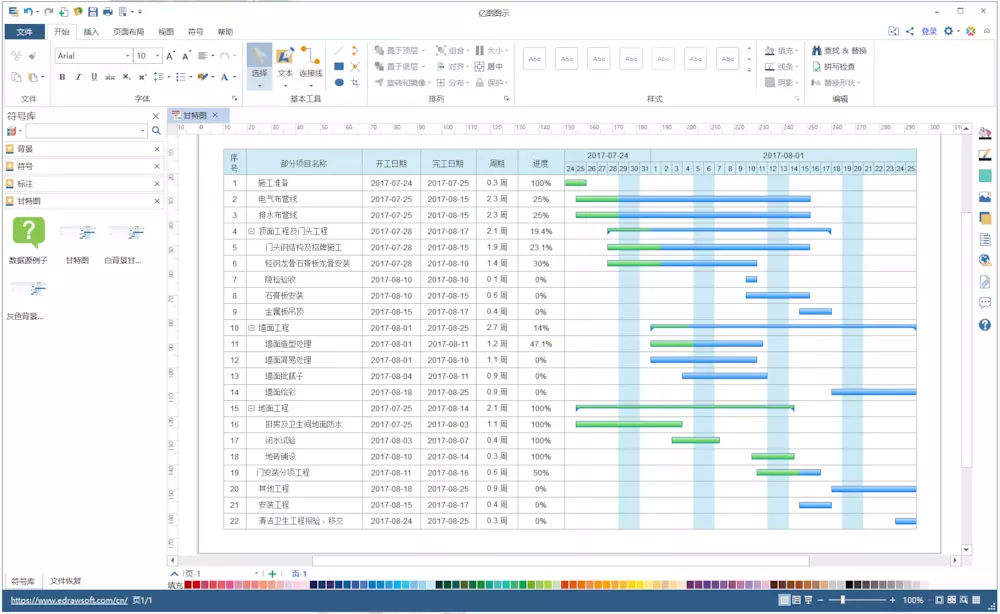Click the subscript icon
This screenshot has height=614, width=1000.
pos(126,77)
